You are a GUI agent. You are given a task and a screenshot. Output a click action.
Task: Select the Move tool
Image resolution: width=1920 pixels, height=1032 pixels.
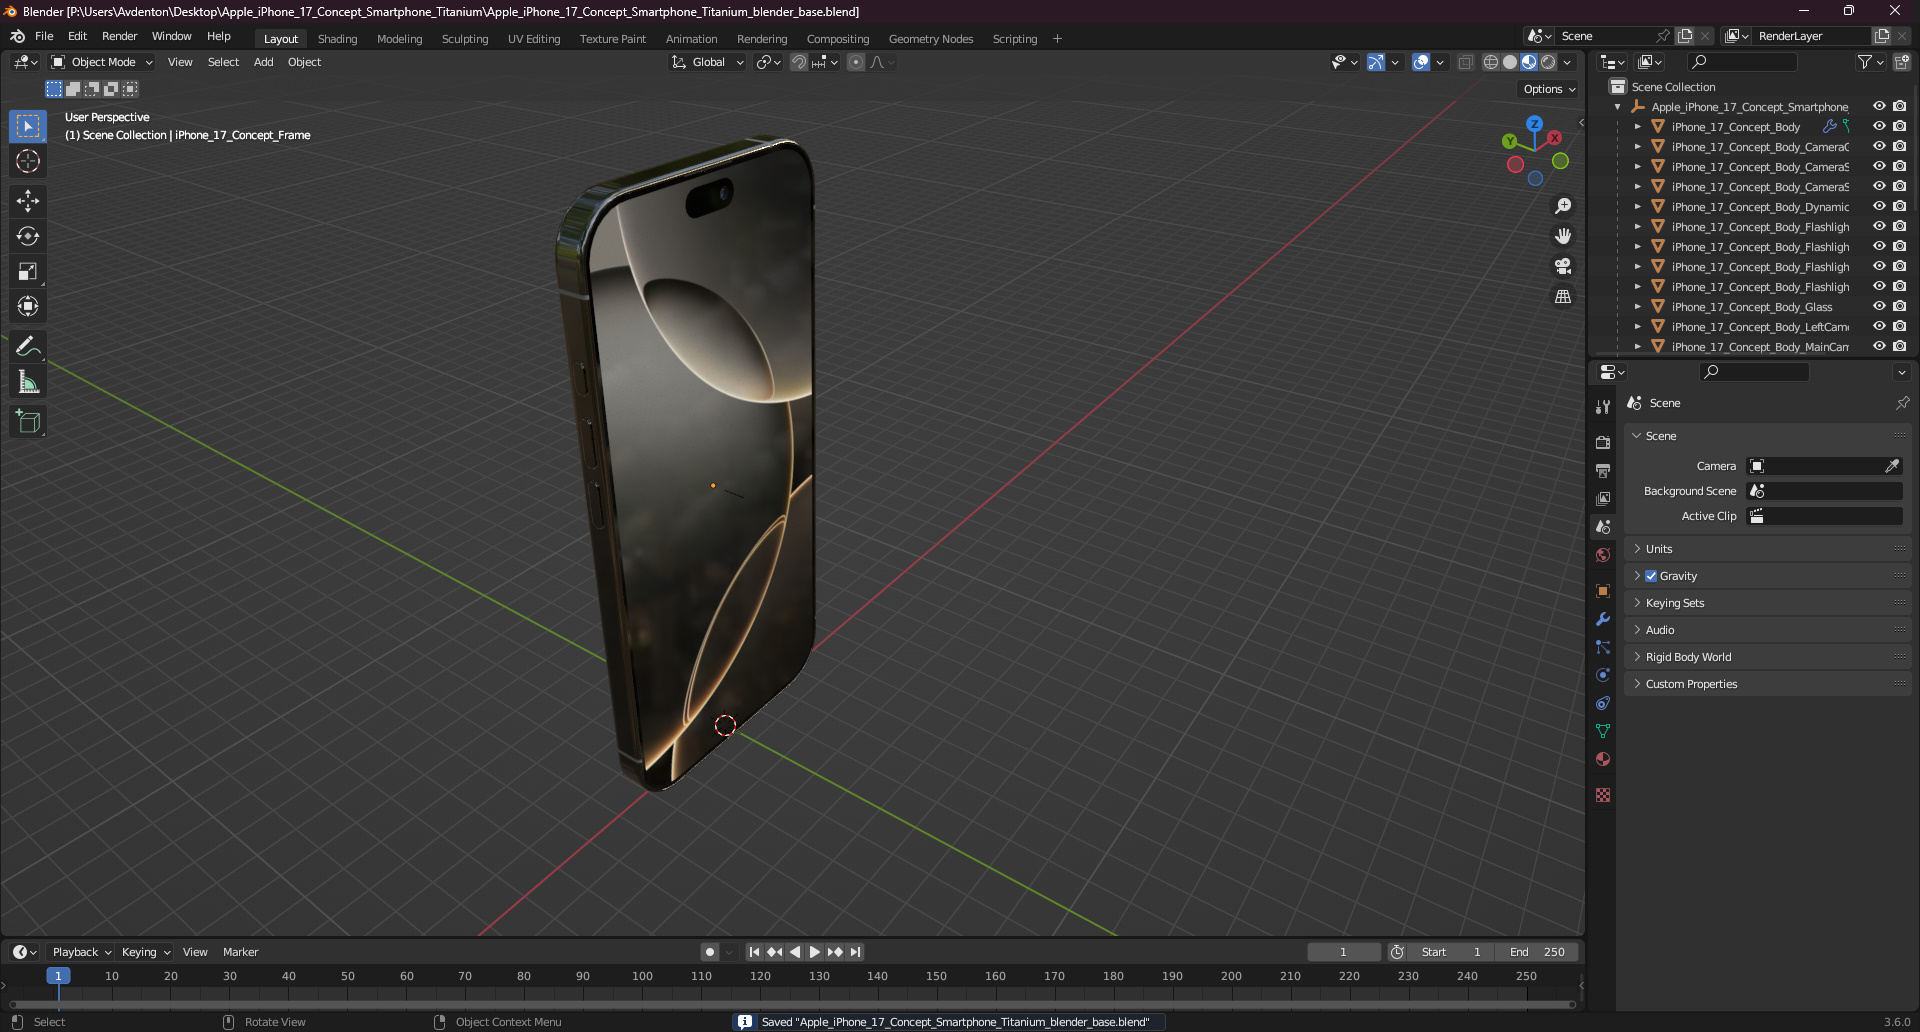click(28, 201)
